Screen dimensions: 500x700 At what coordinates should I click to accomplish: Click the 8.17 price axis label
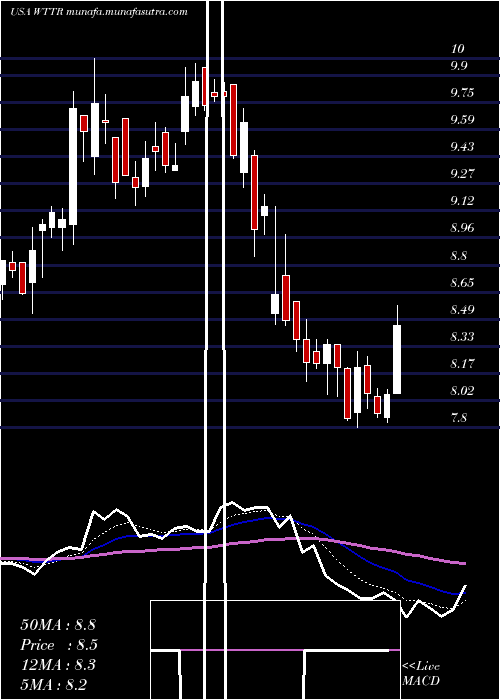tap(462, 363)
